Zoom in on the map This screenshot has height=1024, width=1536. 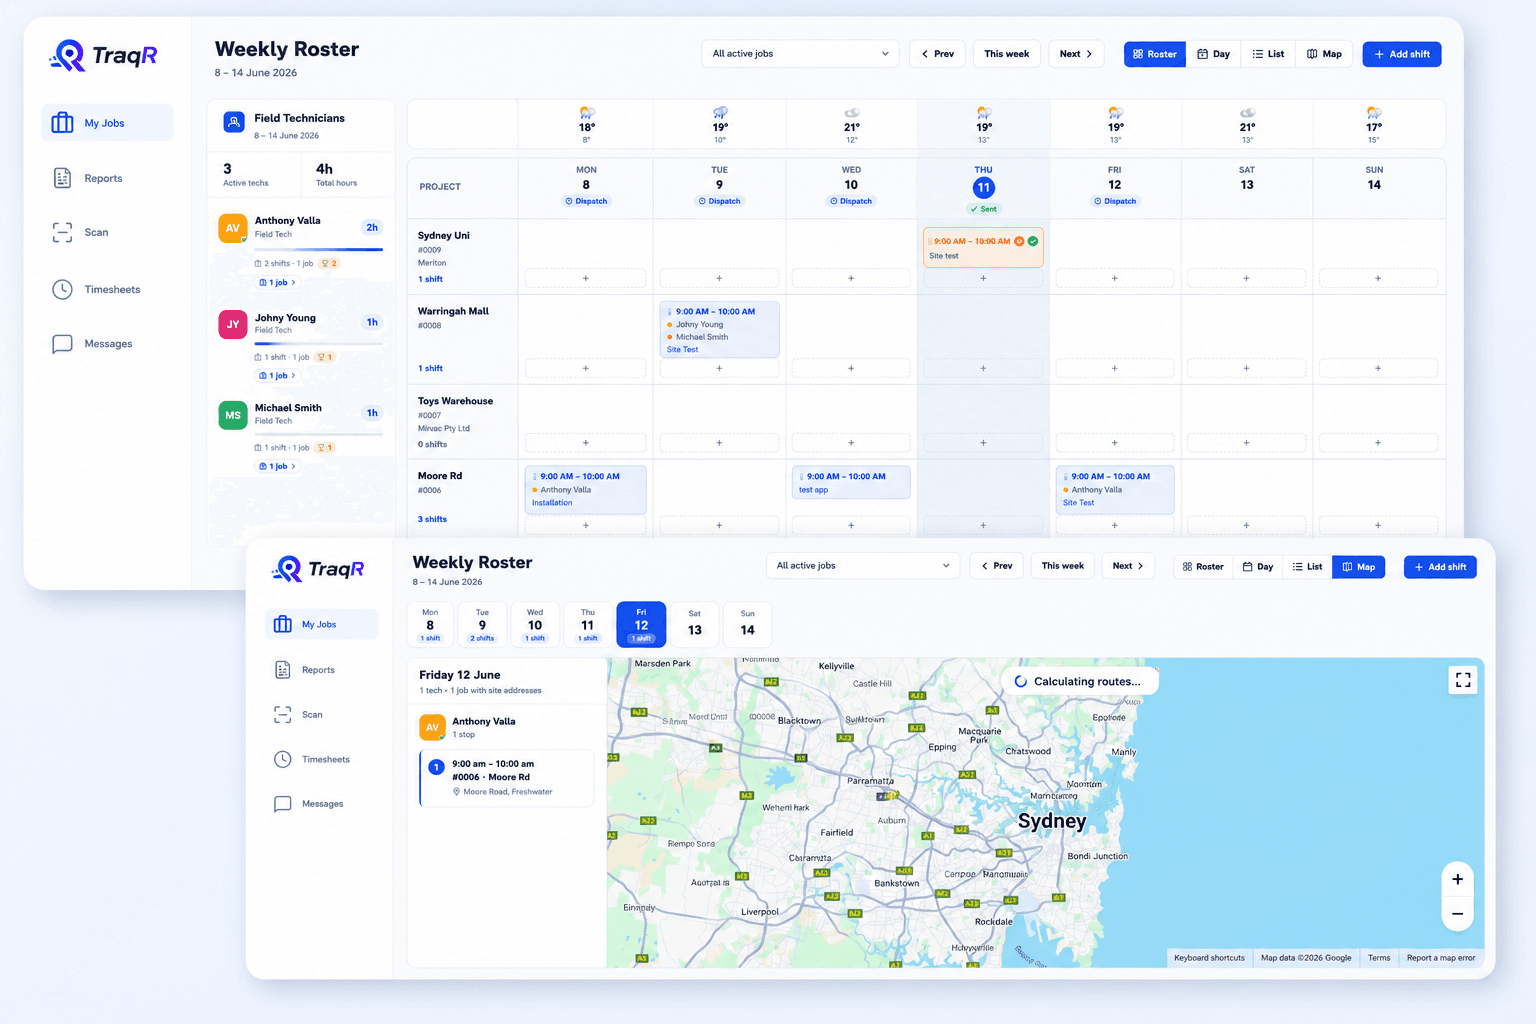1457,879
